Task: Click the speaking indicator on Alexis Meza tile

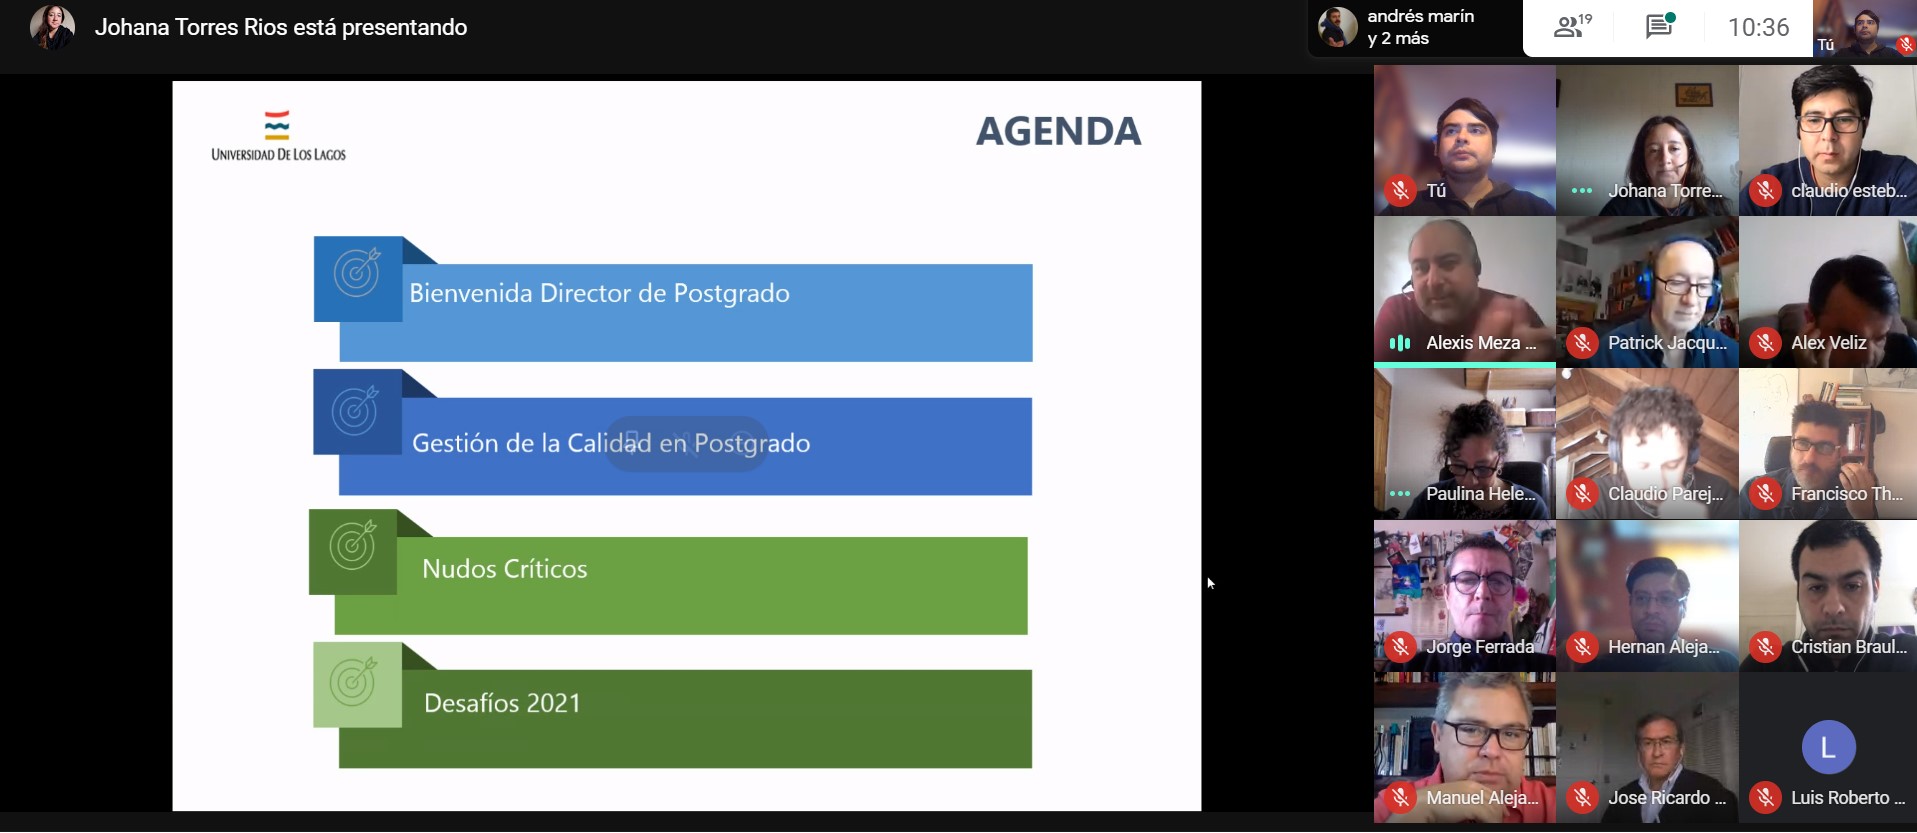Action: [1400, 343]
